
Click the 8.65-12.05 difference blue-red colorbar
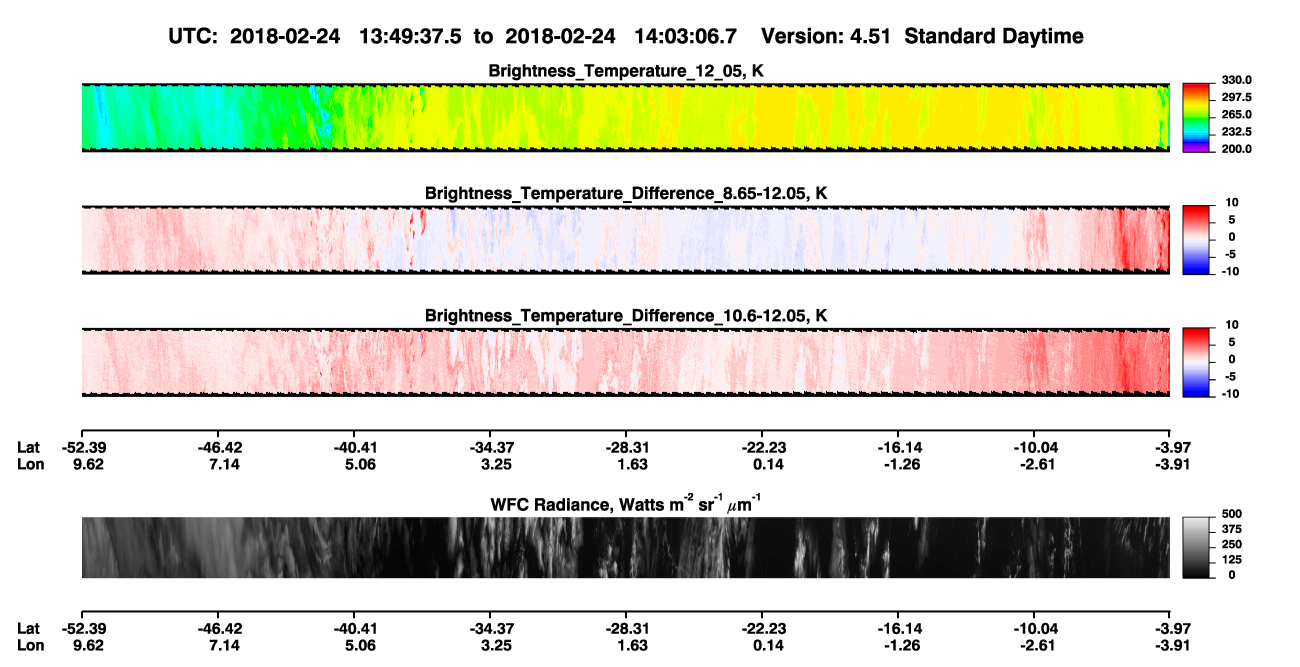pyautogui.click(x=1196, y=239)
